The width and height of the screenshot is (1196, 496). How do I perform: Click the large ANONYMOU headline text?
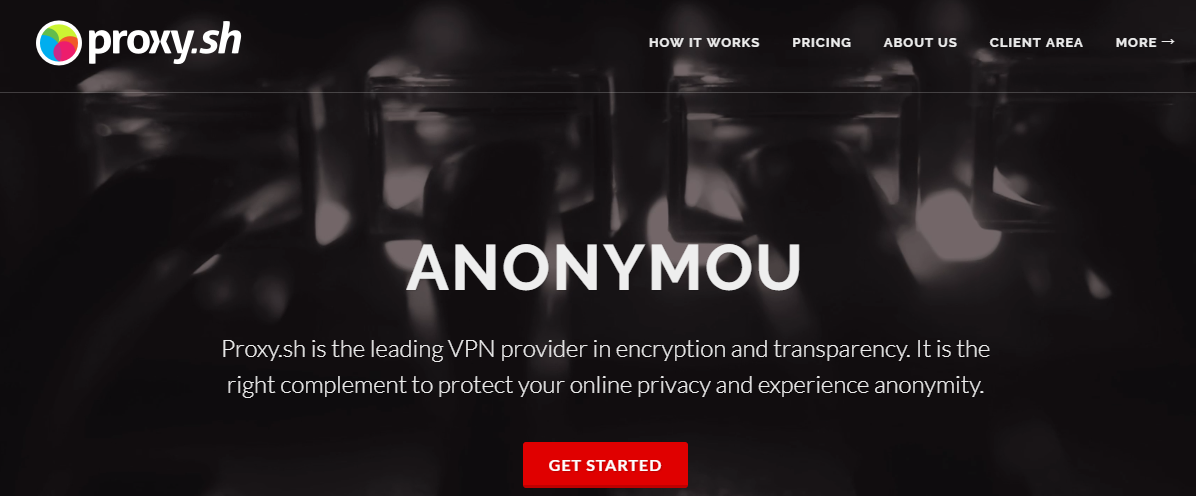point(603,268)
